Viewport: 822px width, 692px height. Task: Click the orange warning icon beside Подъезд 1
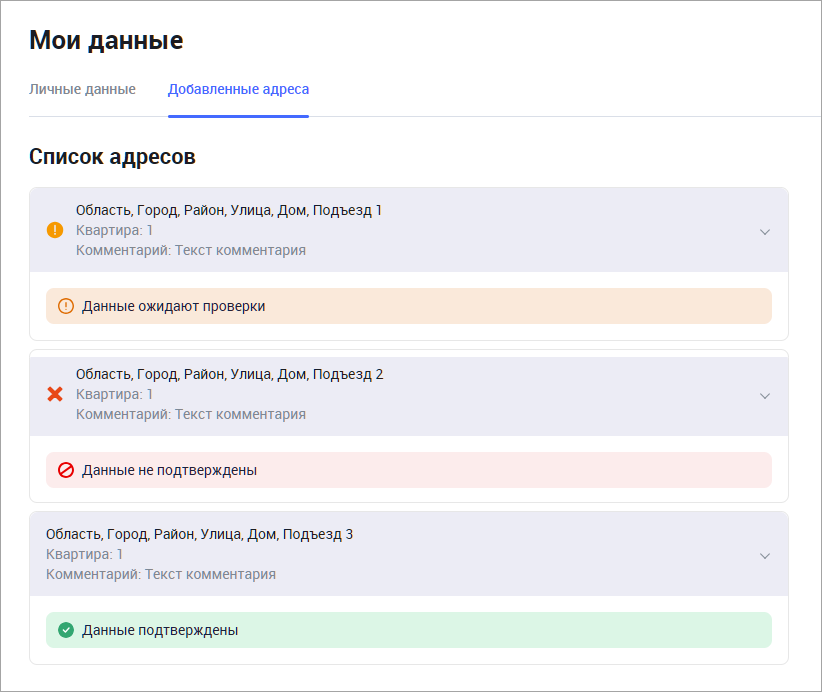(55, 230)
